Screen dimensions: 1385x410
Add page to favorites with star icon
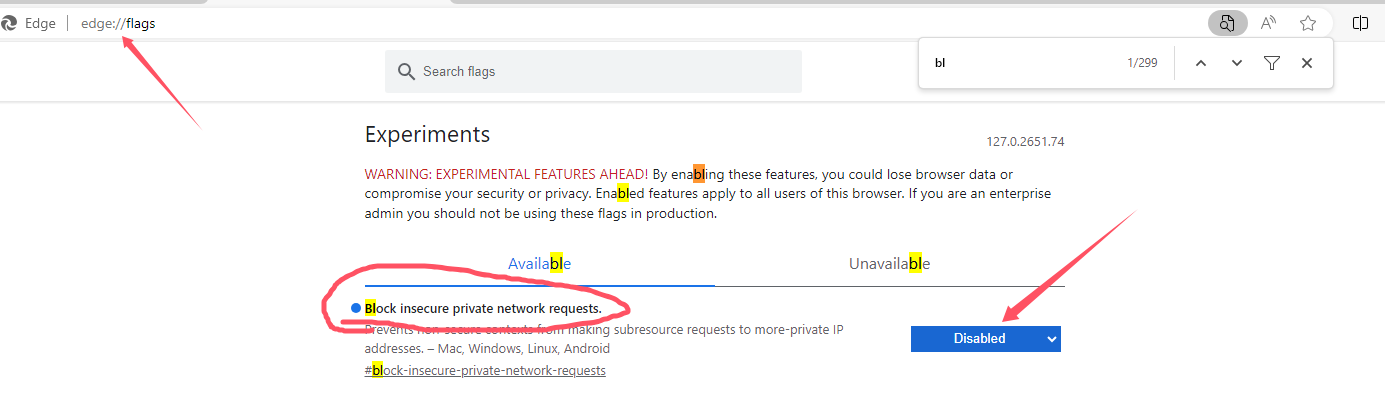pos(1308,23)
